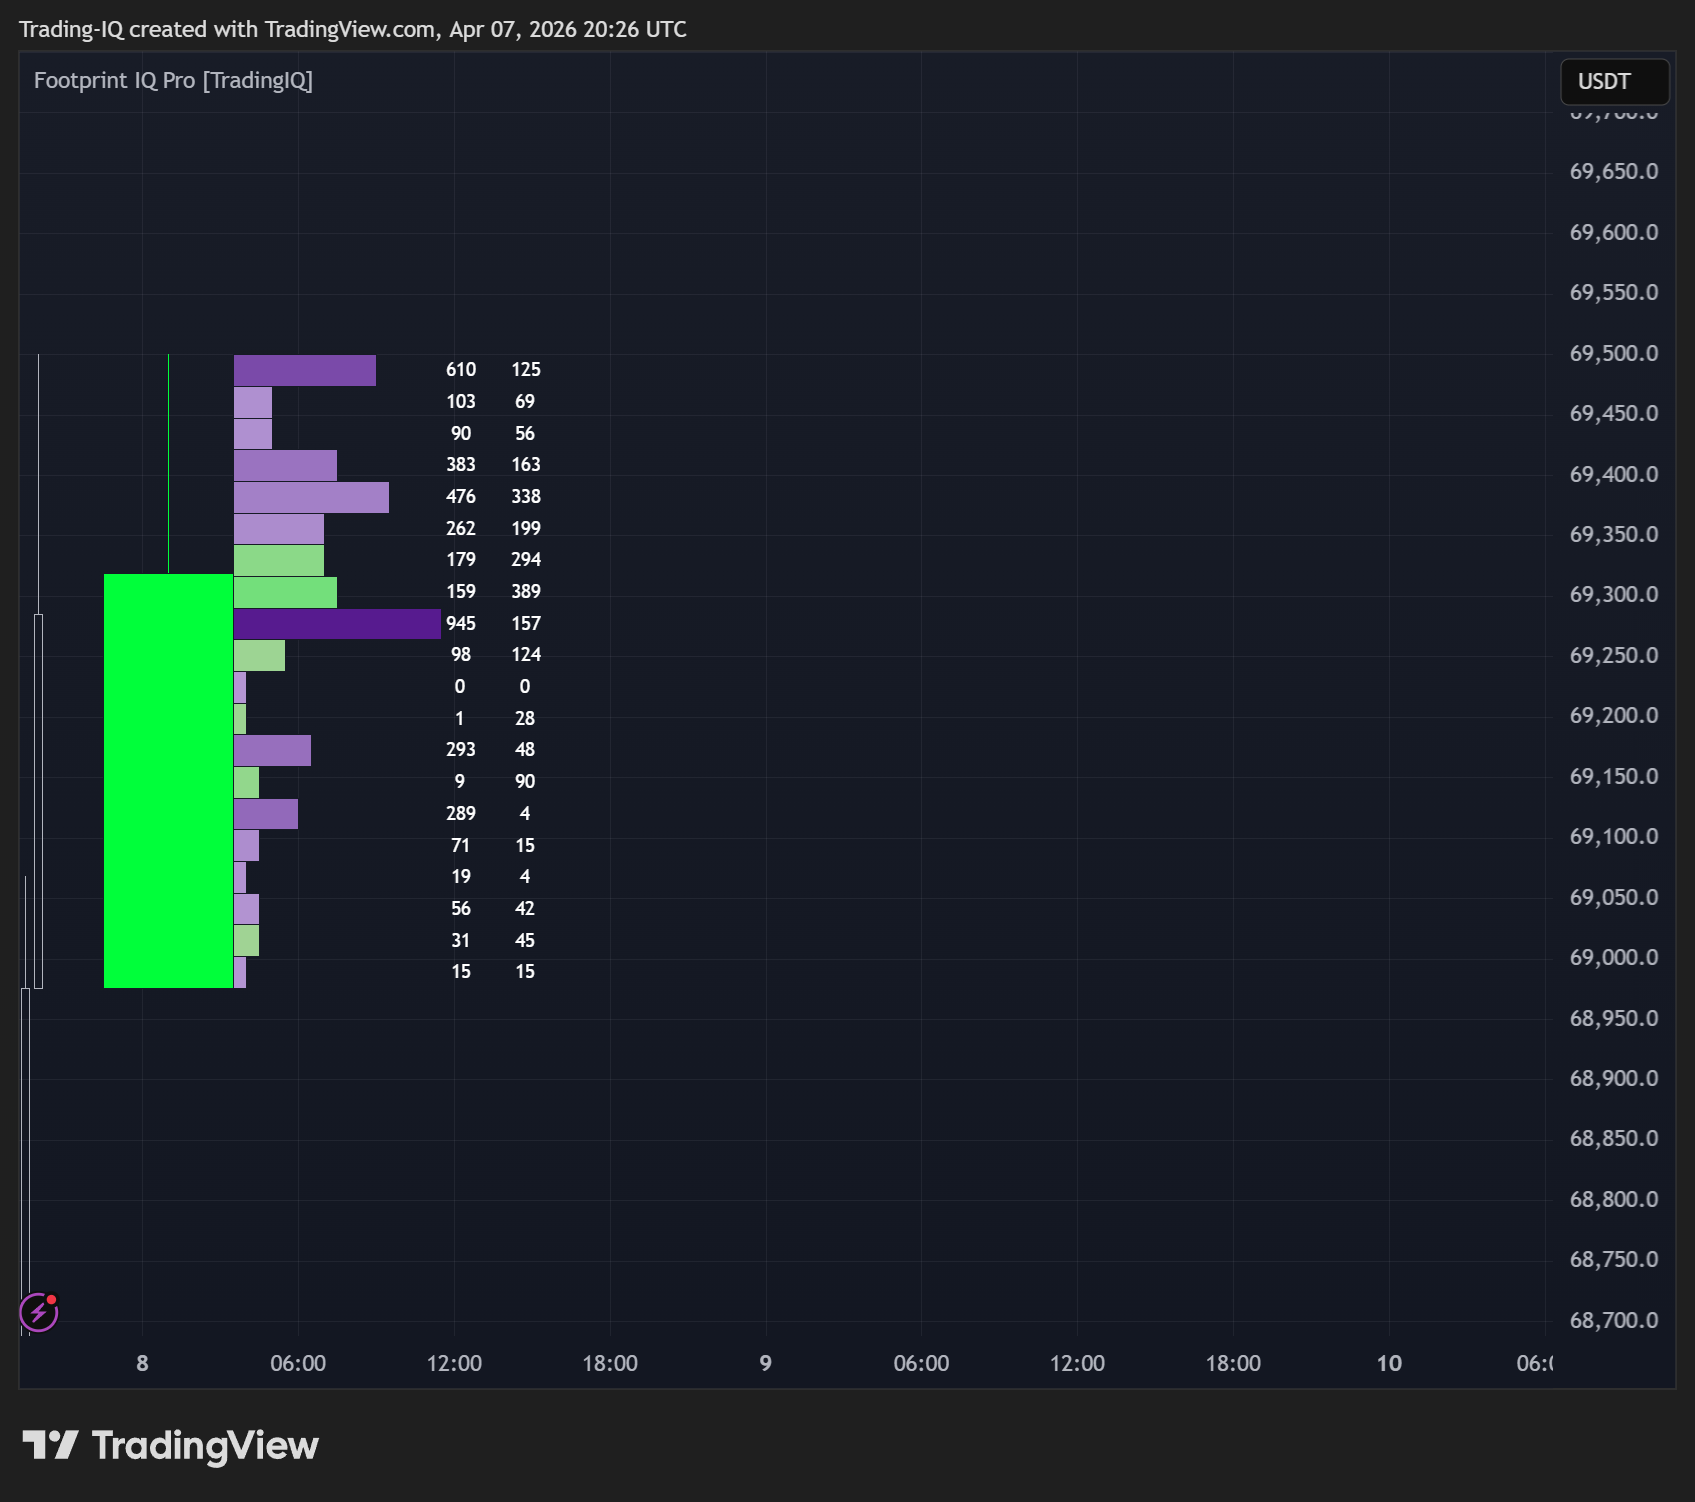
Task: Click the footprint value 293
Action: (x=461, y=750)
